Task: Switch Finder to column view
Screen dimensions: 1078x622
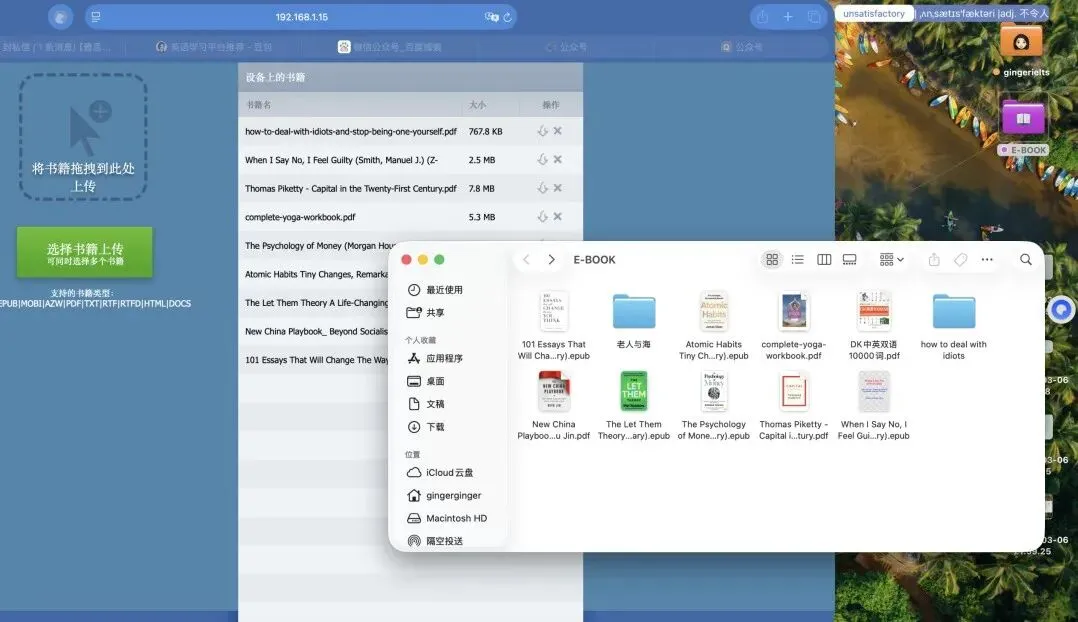Action: (824, 259)
